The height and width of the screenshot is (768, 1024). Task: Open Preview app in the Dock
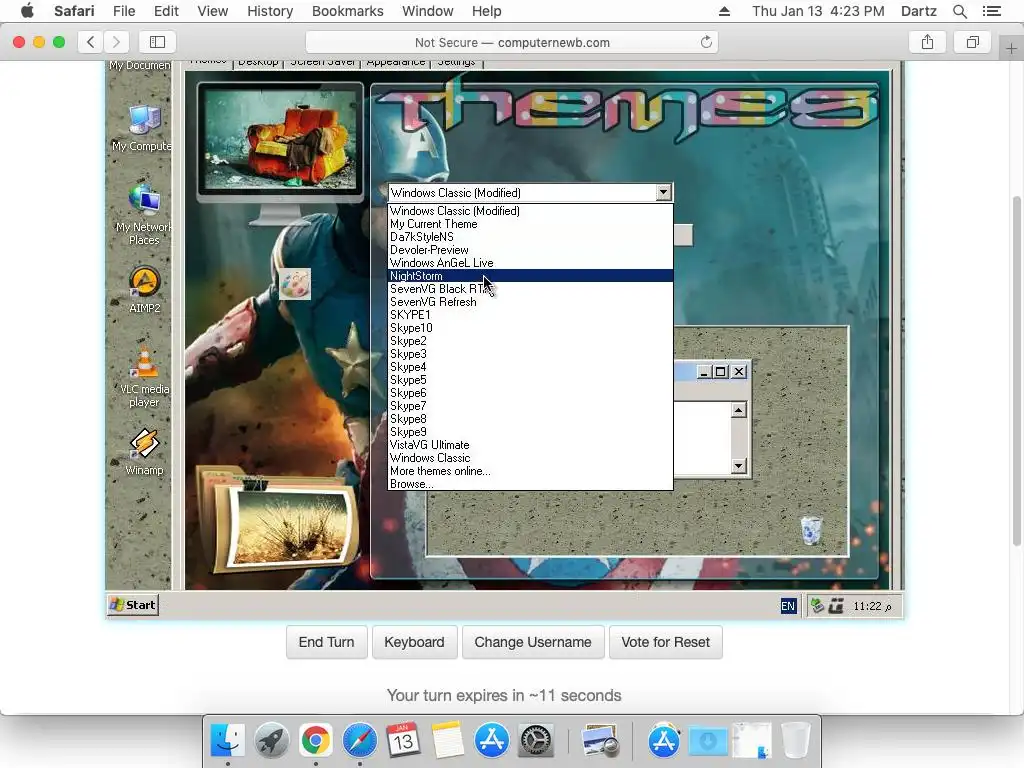[x=600, y=741]
